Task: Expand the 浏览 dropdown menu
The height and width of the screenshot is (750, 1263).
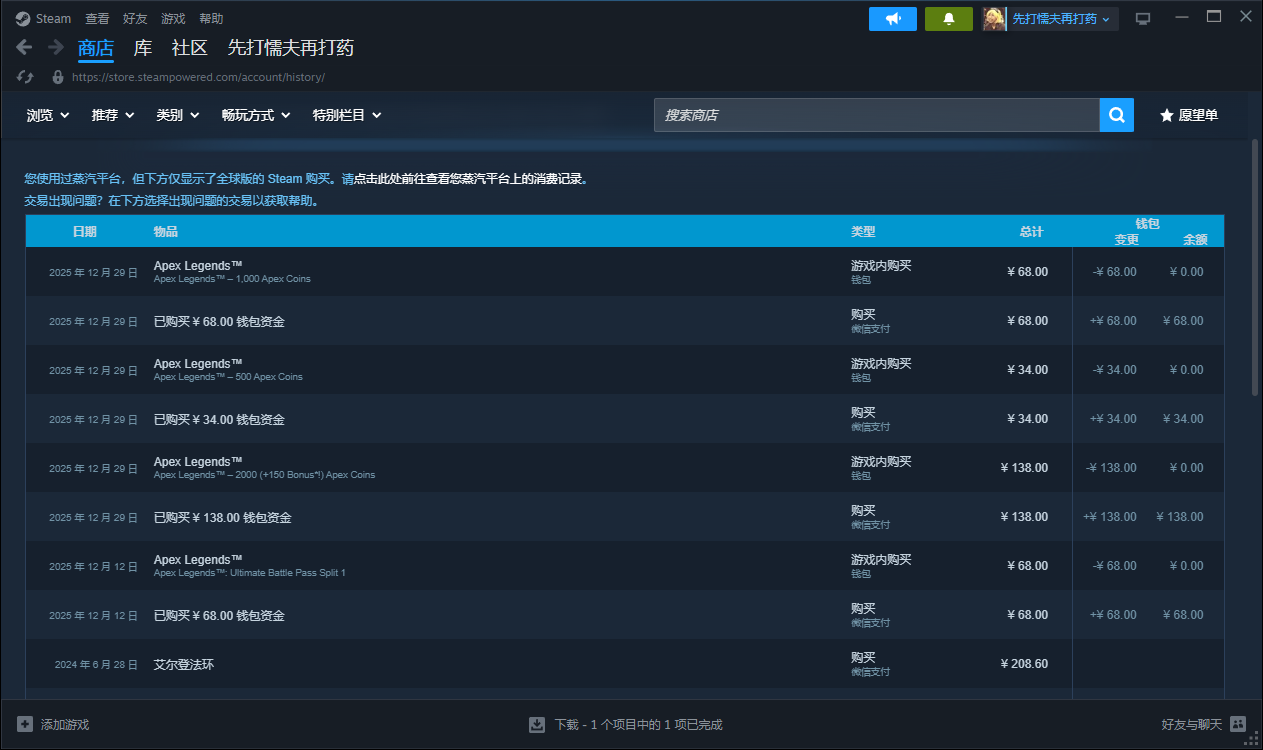Action: coord(48,115)
